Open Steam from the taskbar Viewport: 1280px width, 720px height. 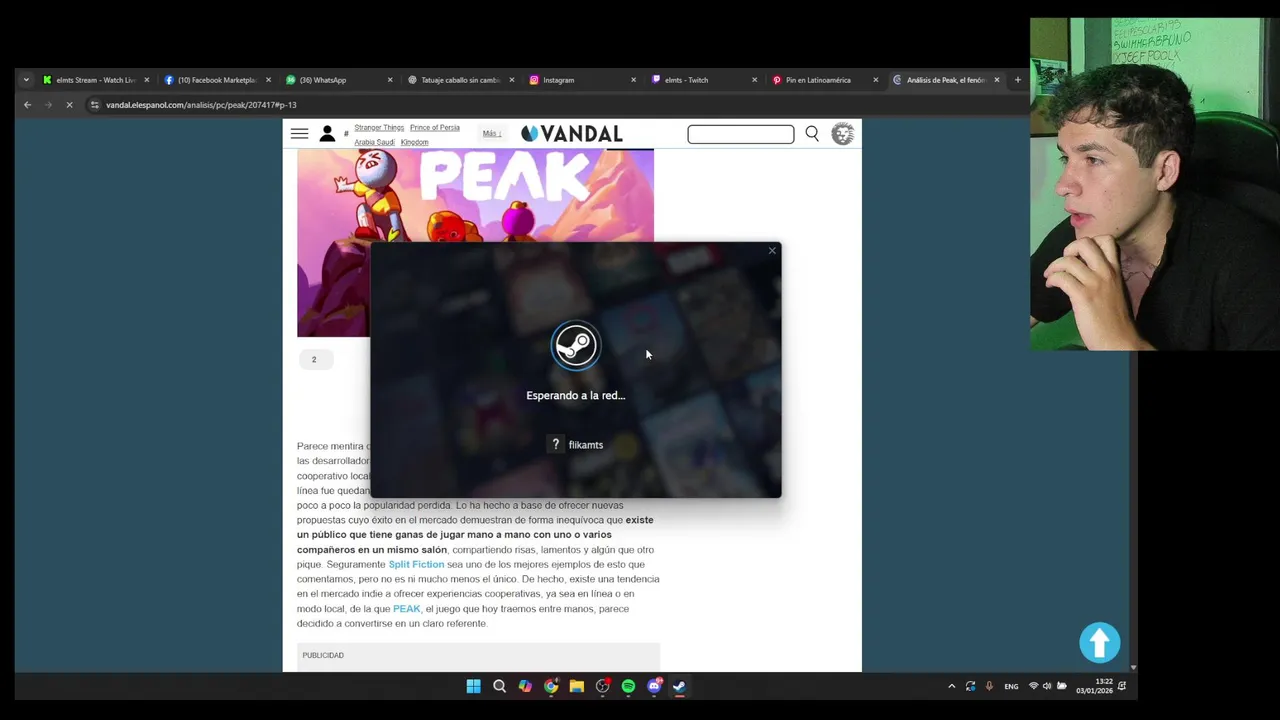click(679, 686)
